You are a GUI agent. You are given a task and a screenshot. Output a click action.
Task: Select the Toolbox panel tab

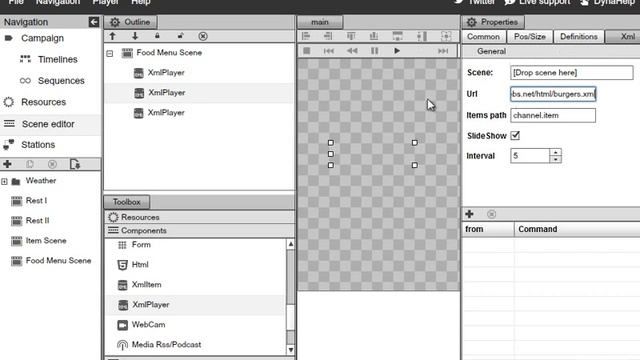127,202
